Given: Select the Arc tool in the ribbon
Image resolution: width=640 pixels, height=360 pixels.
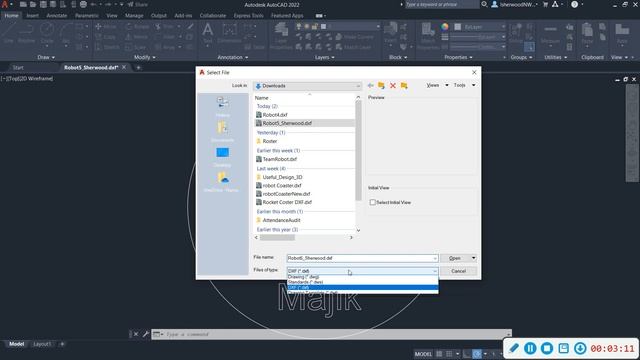Looking at the screenshot, I should point(66,32).
